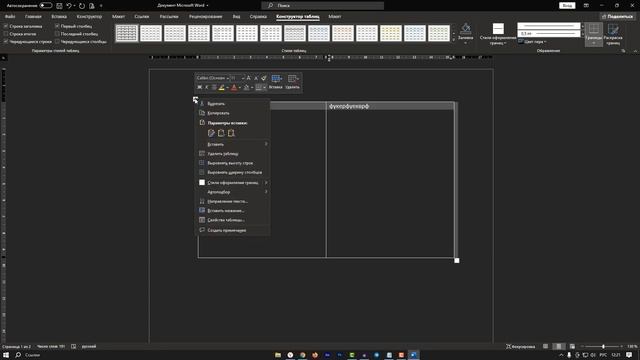Toggle the Строка итогов checkbox
Screen dimensions: 640x360
coord(6,34)
